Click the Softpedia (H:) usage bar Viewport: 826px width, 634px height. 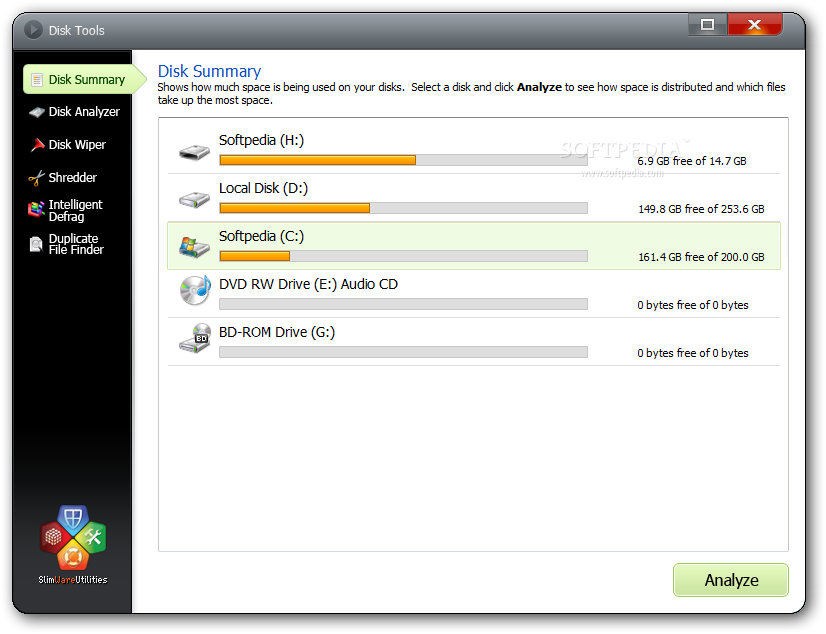click(404, 160)
